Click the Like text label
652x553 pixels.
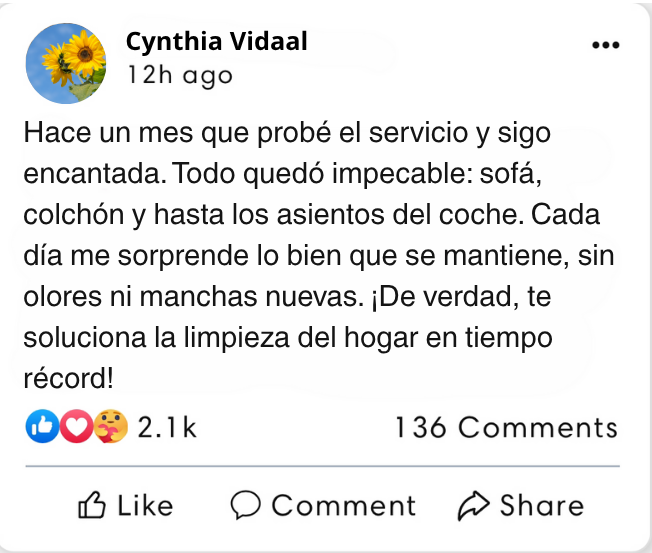click(x=144, y=506)
